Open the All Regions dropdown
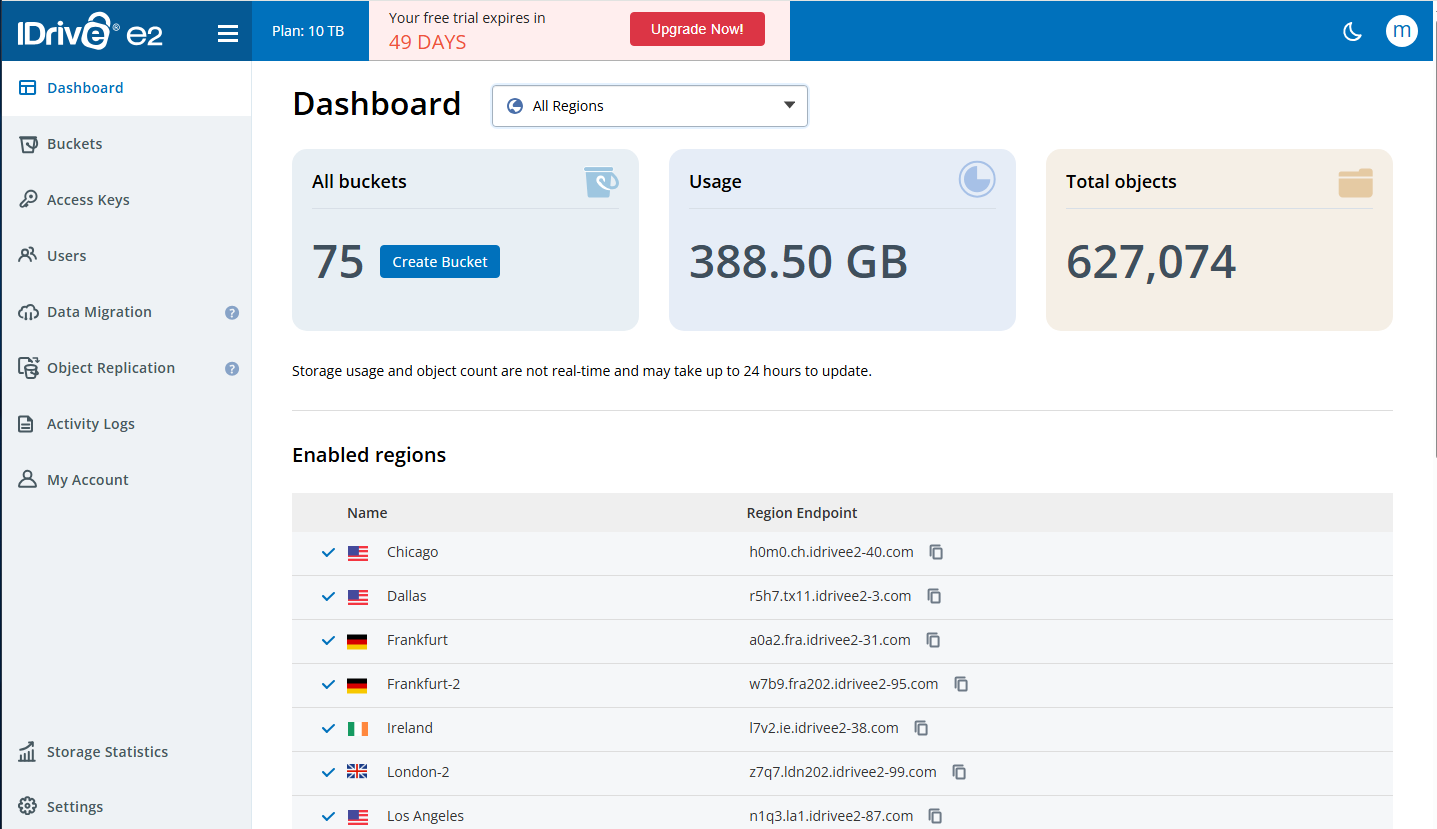Image resolution: width=1437 pixels, height=829 pixels. click(649, 106)
